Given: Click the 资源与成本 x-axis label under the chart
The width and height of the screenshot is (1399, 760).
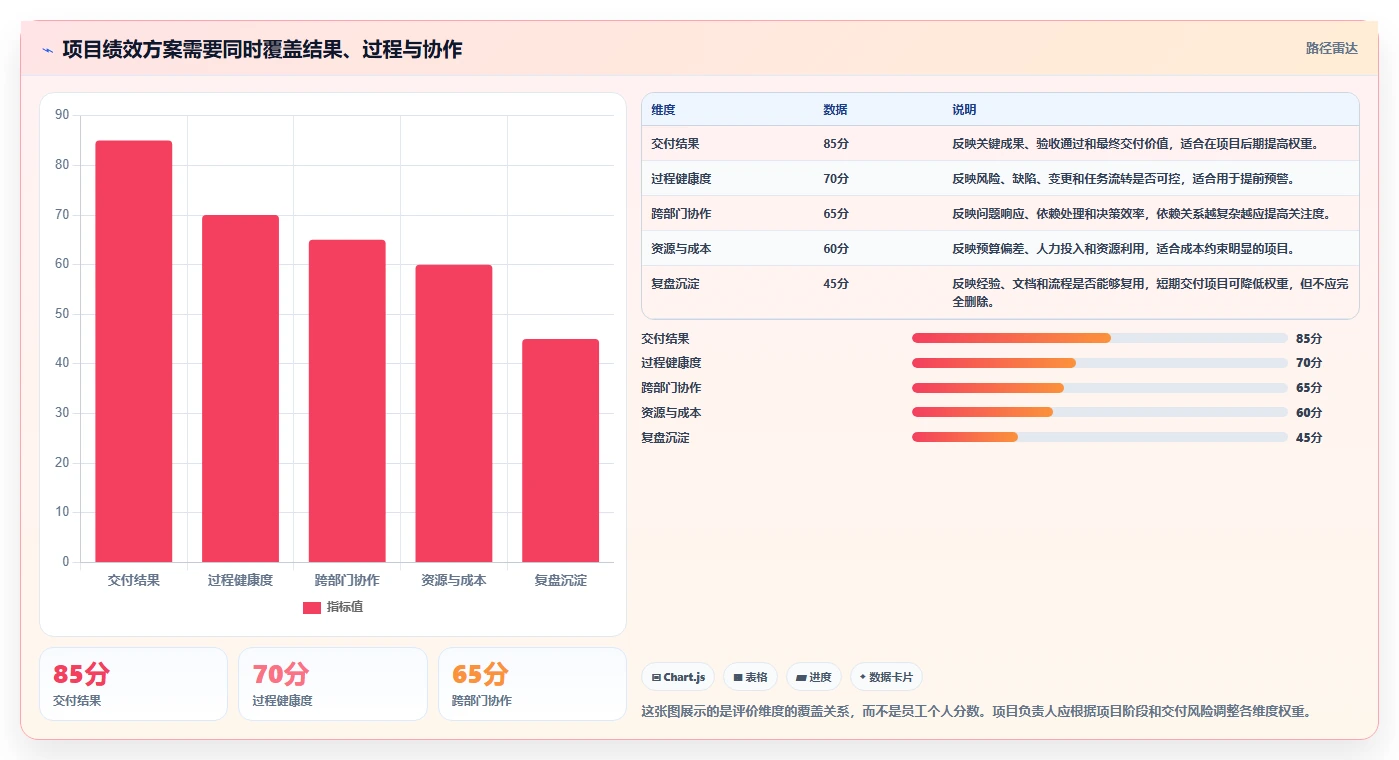Looking at the screenshot, I should click(454, 580).
